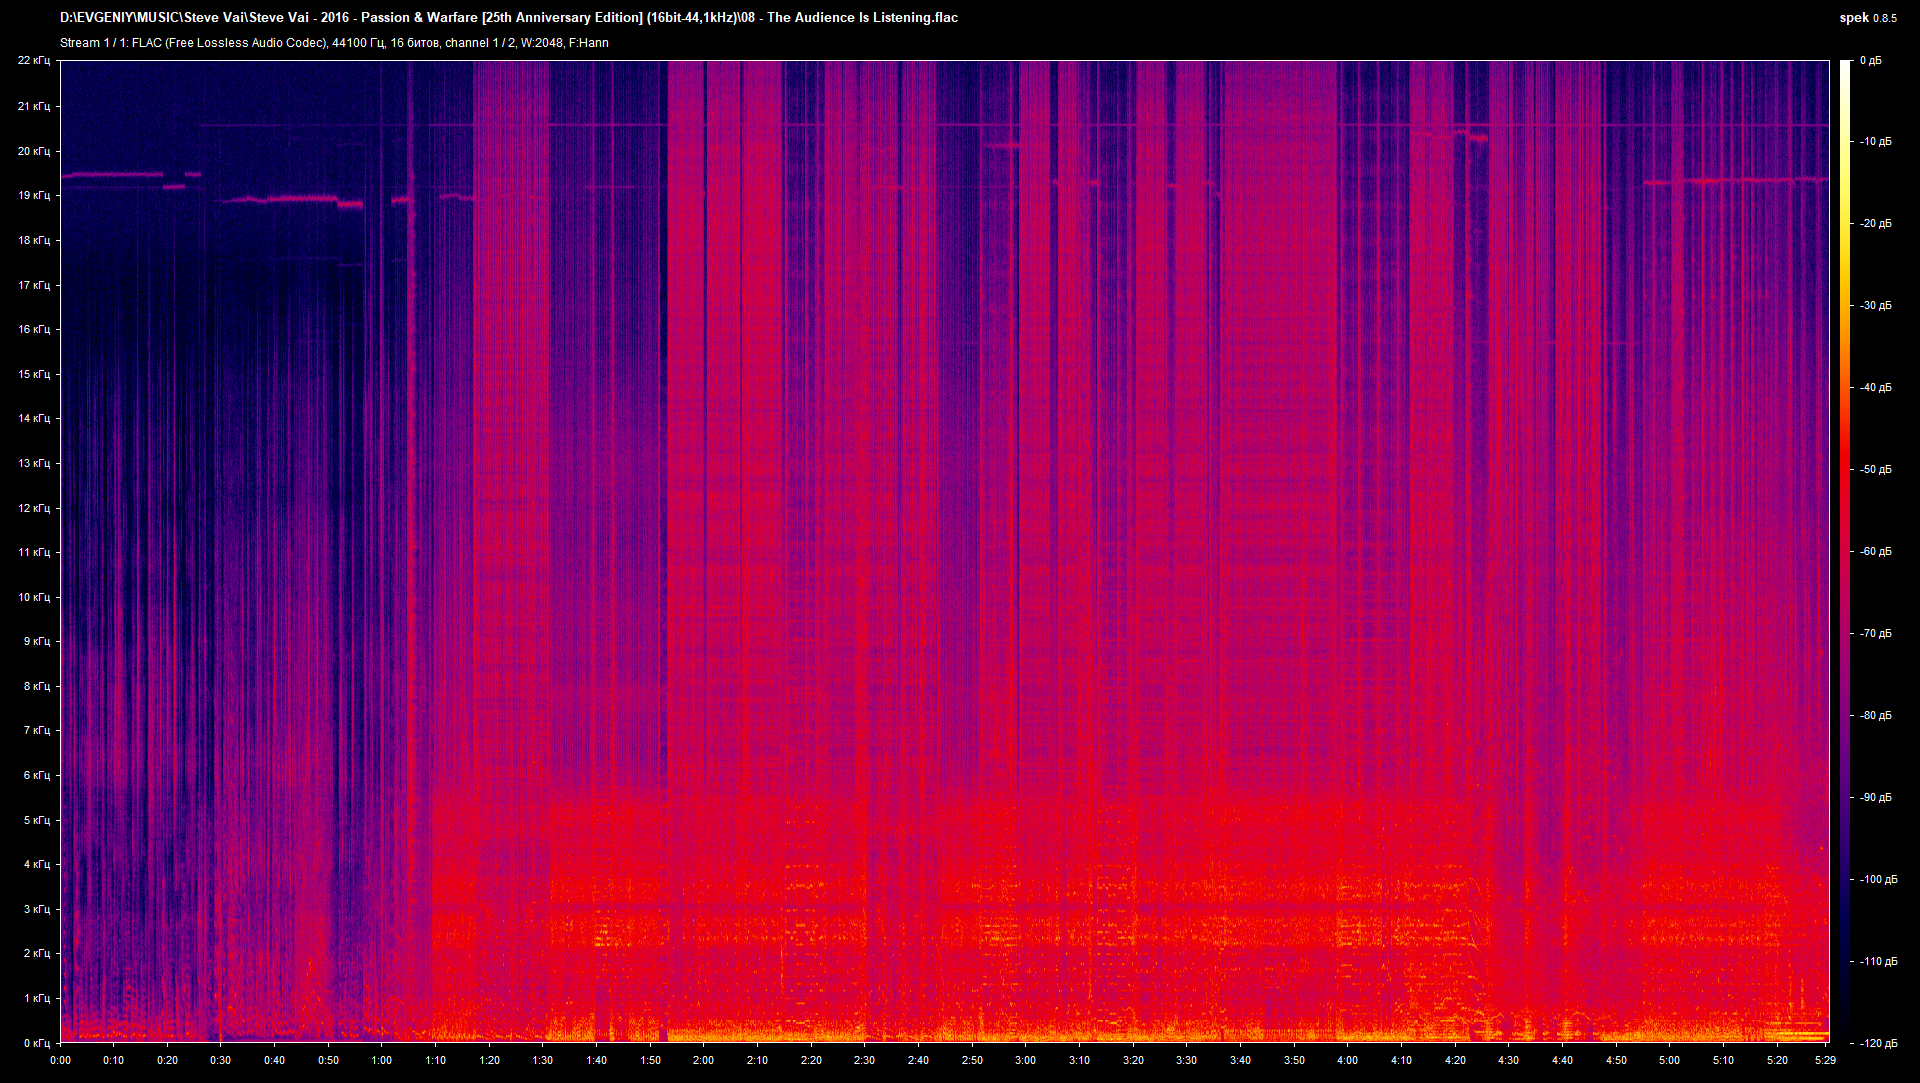Click the F:Hann window function text
Viewport: 1920px width, 1083px height.
pyautogui.click(x=590, y=43)
